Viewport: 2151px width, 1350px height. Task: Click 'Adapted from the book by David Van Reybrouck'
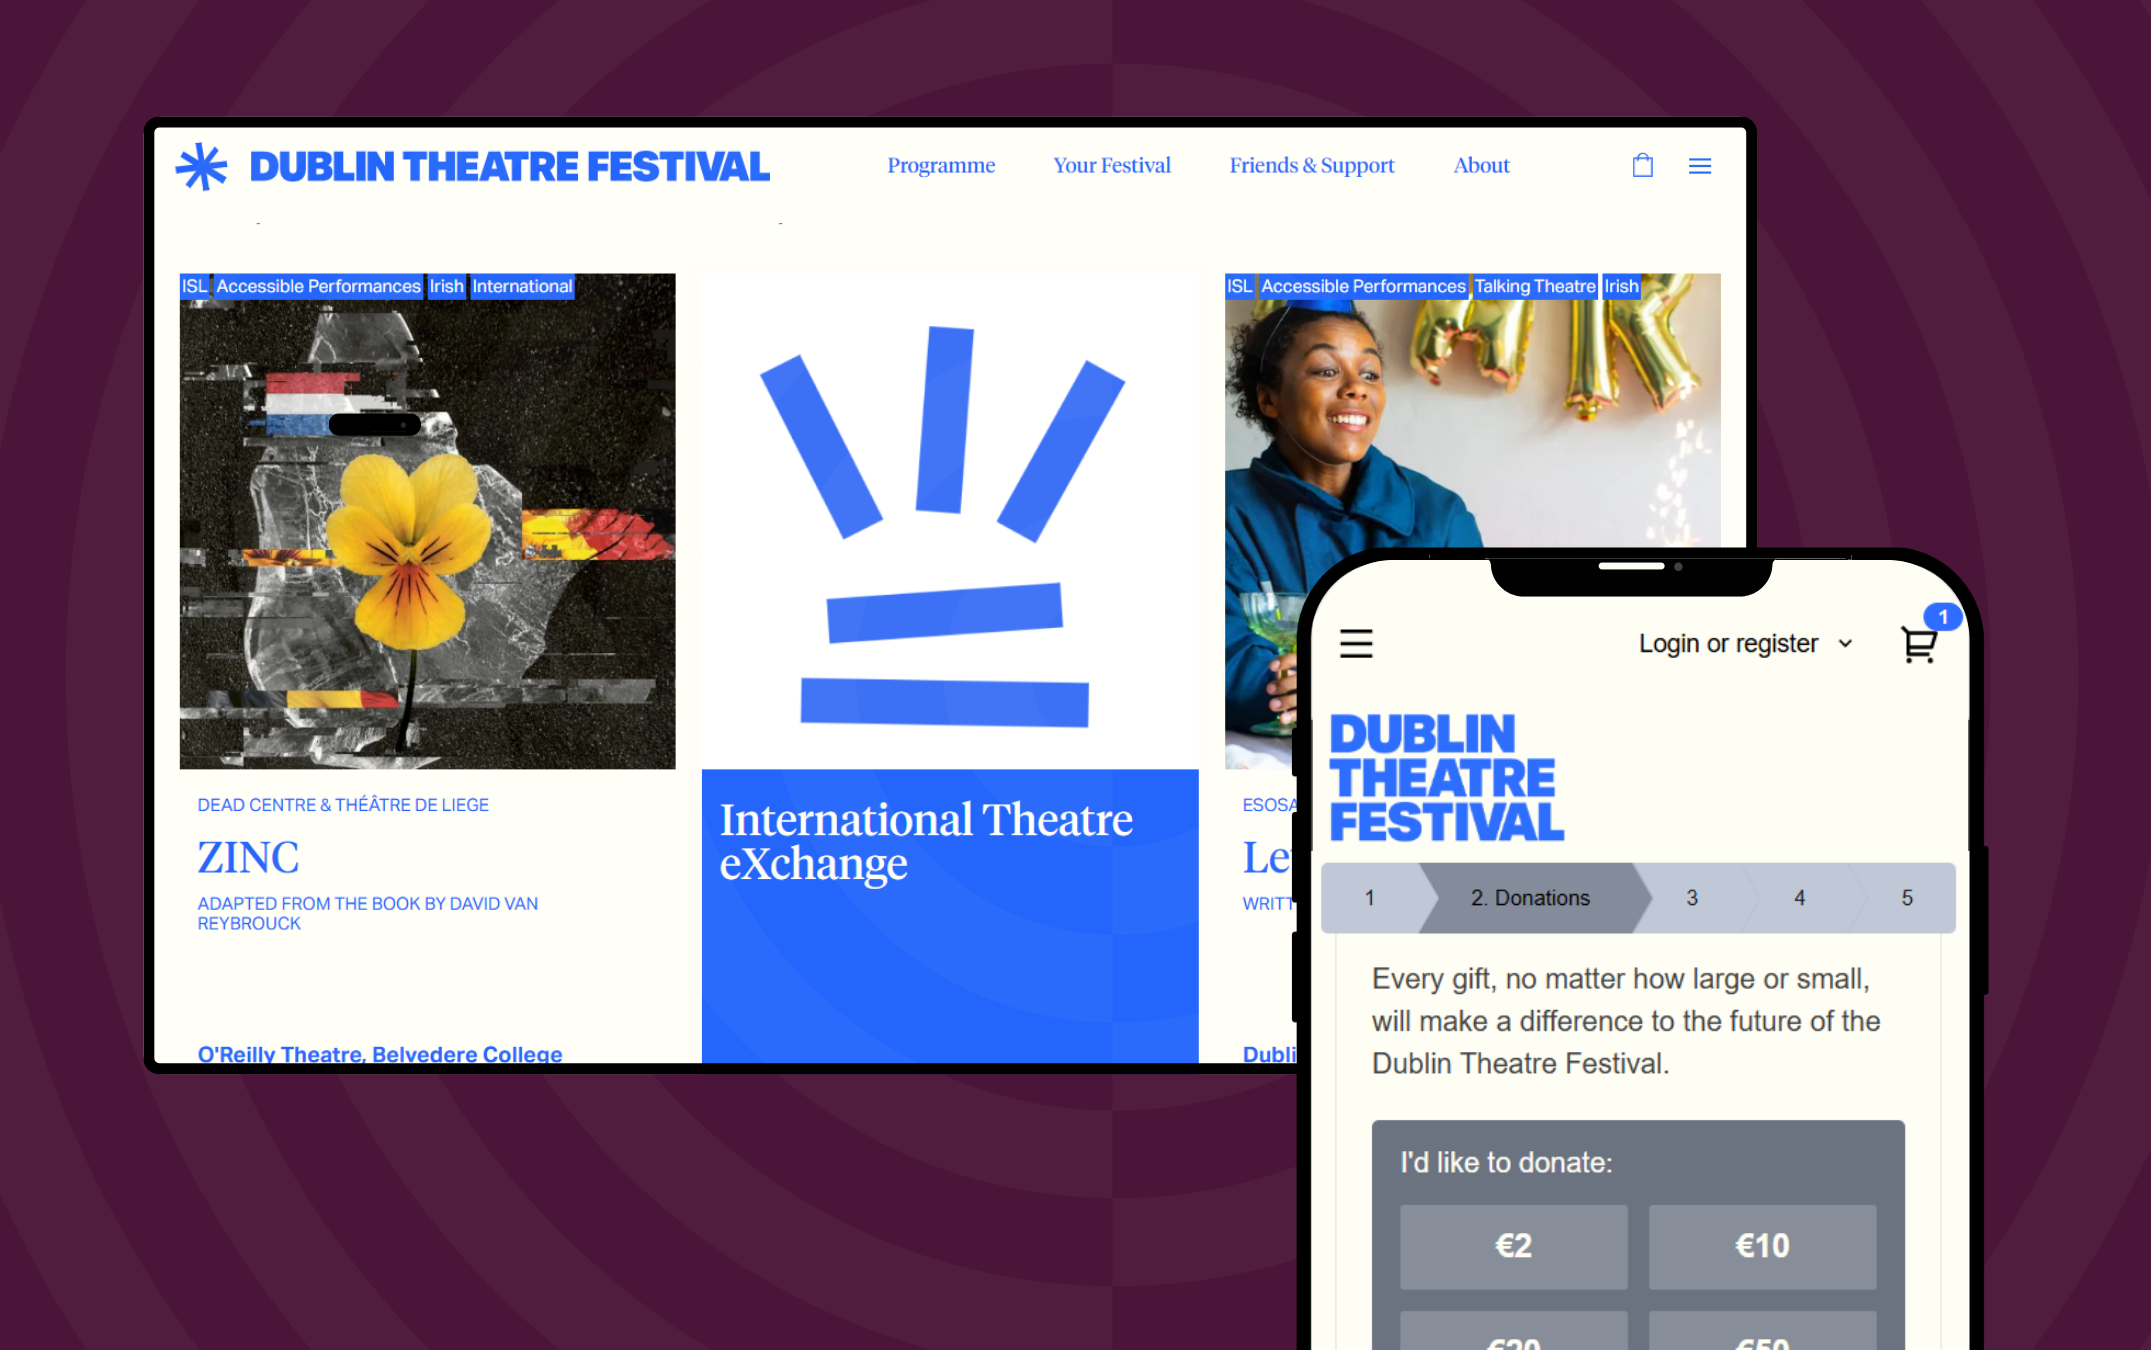pyautogui.click(x=367, y=913)
